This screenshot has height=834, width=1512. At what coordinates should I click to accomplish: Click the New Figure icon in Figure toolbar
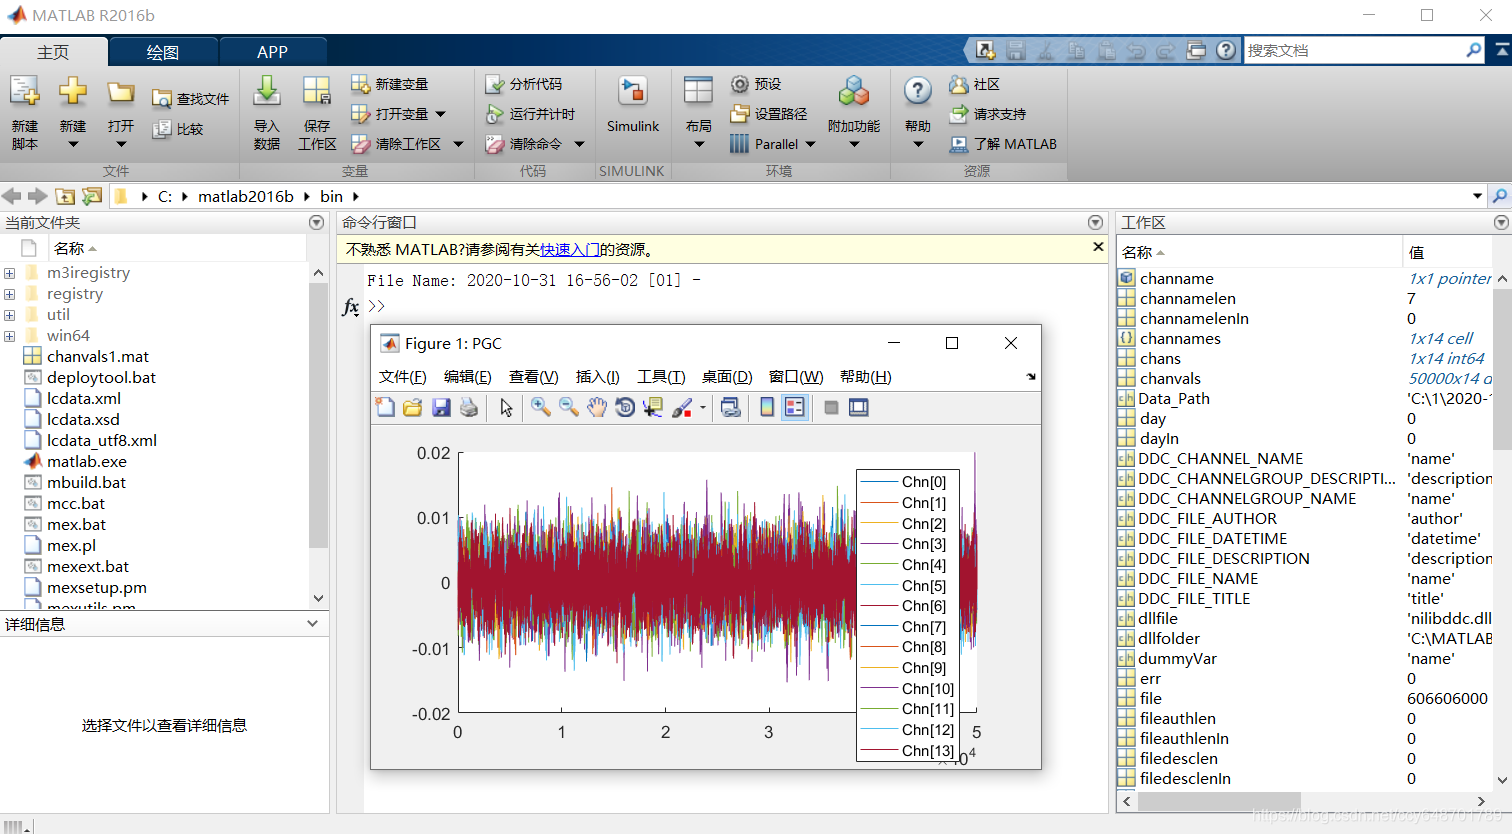point(385,407)
